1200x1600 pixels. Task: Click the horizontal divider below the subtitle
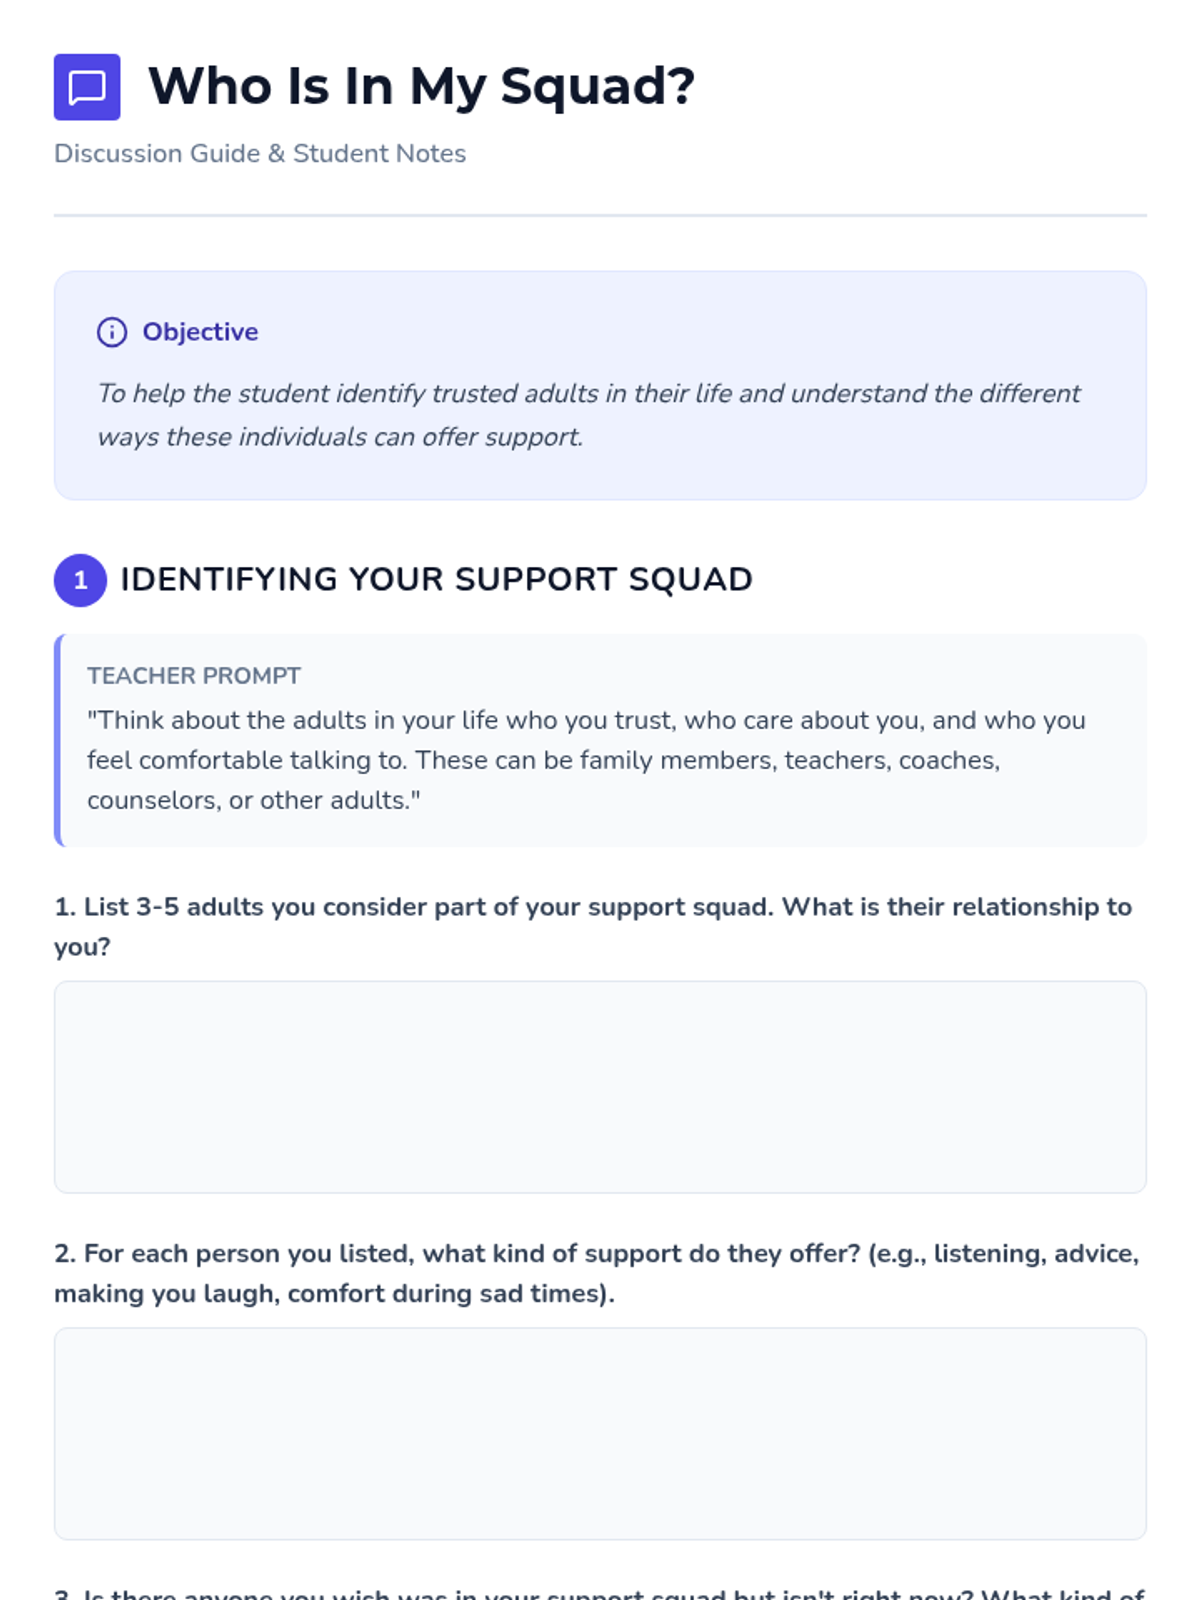(600, 215)
